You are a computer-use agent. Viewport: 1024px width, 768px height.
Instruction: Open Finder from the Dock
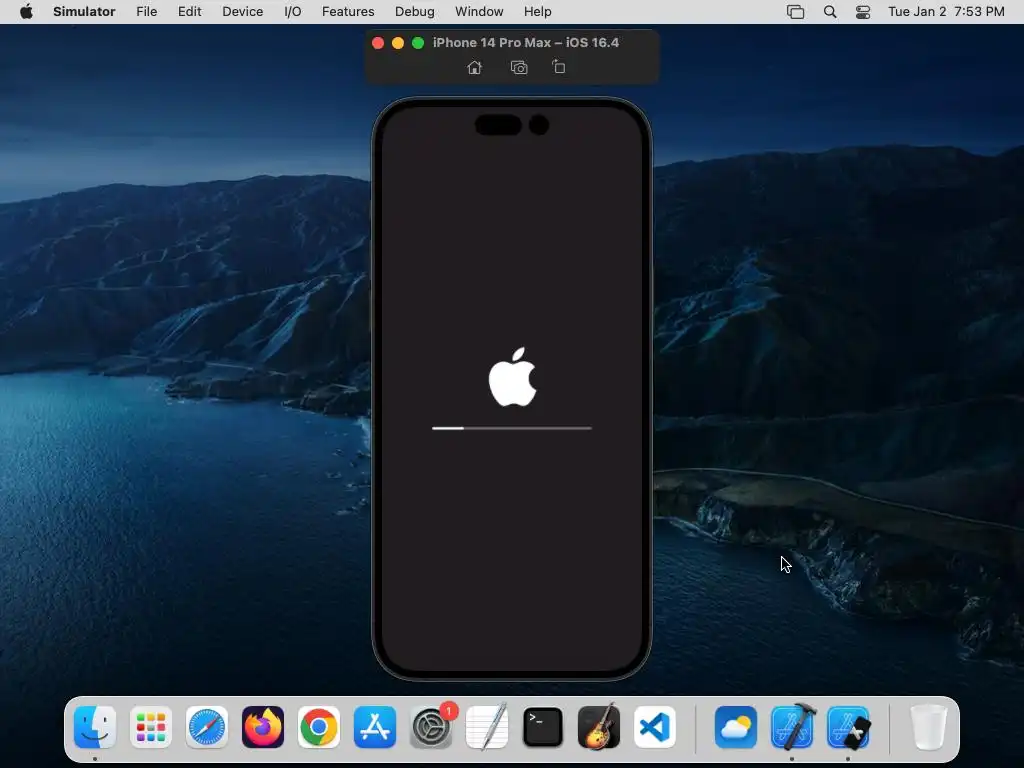95,727
